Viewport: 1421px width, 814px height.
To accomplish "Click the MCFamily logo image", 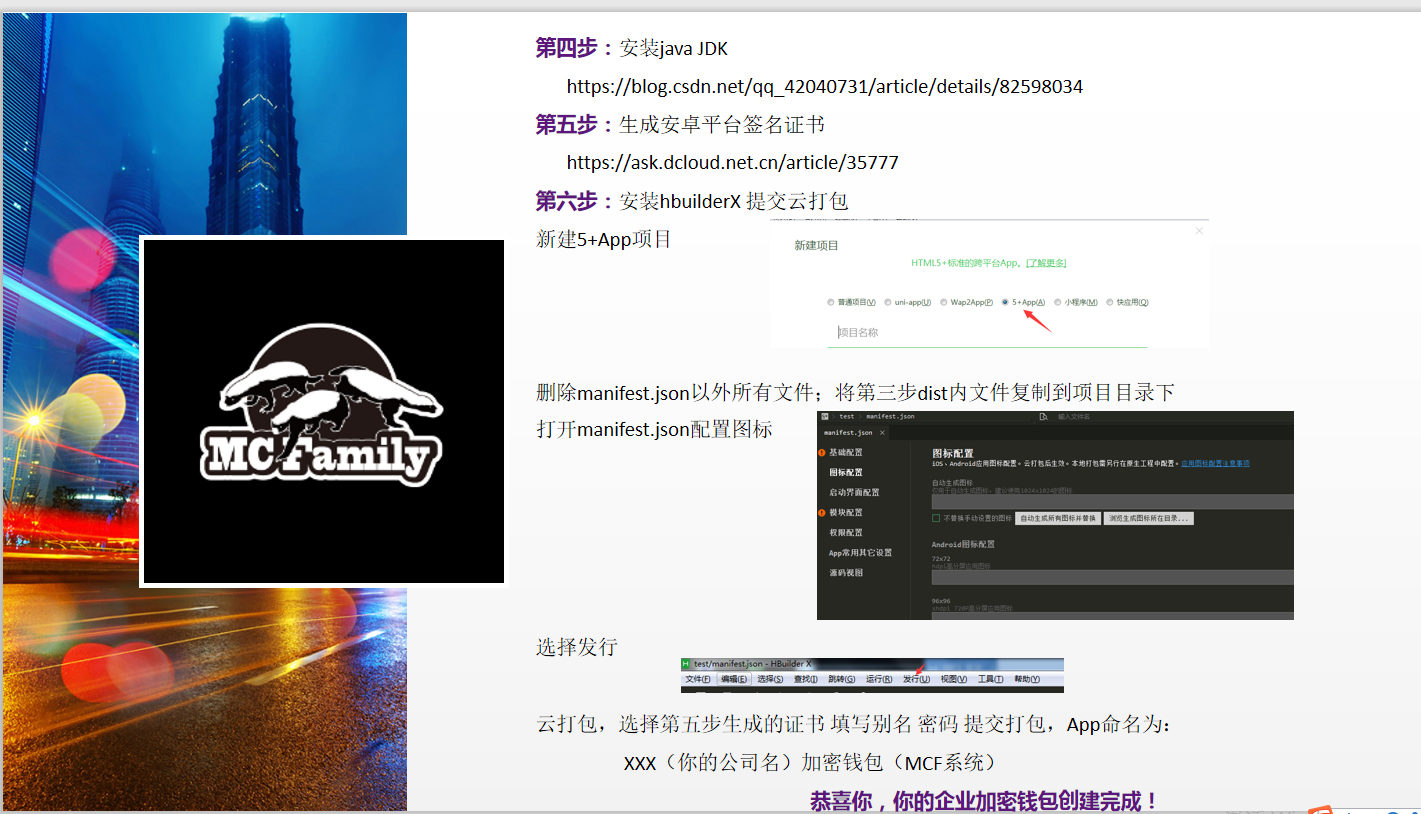I will [x=324, y=412].
